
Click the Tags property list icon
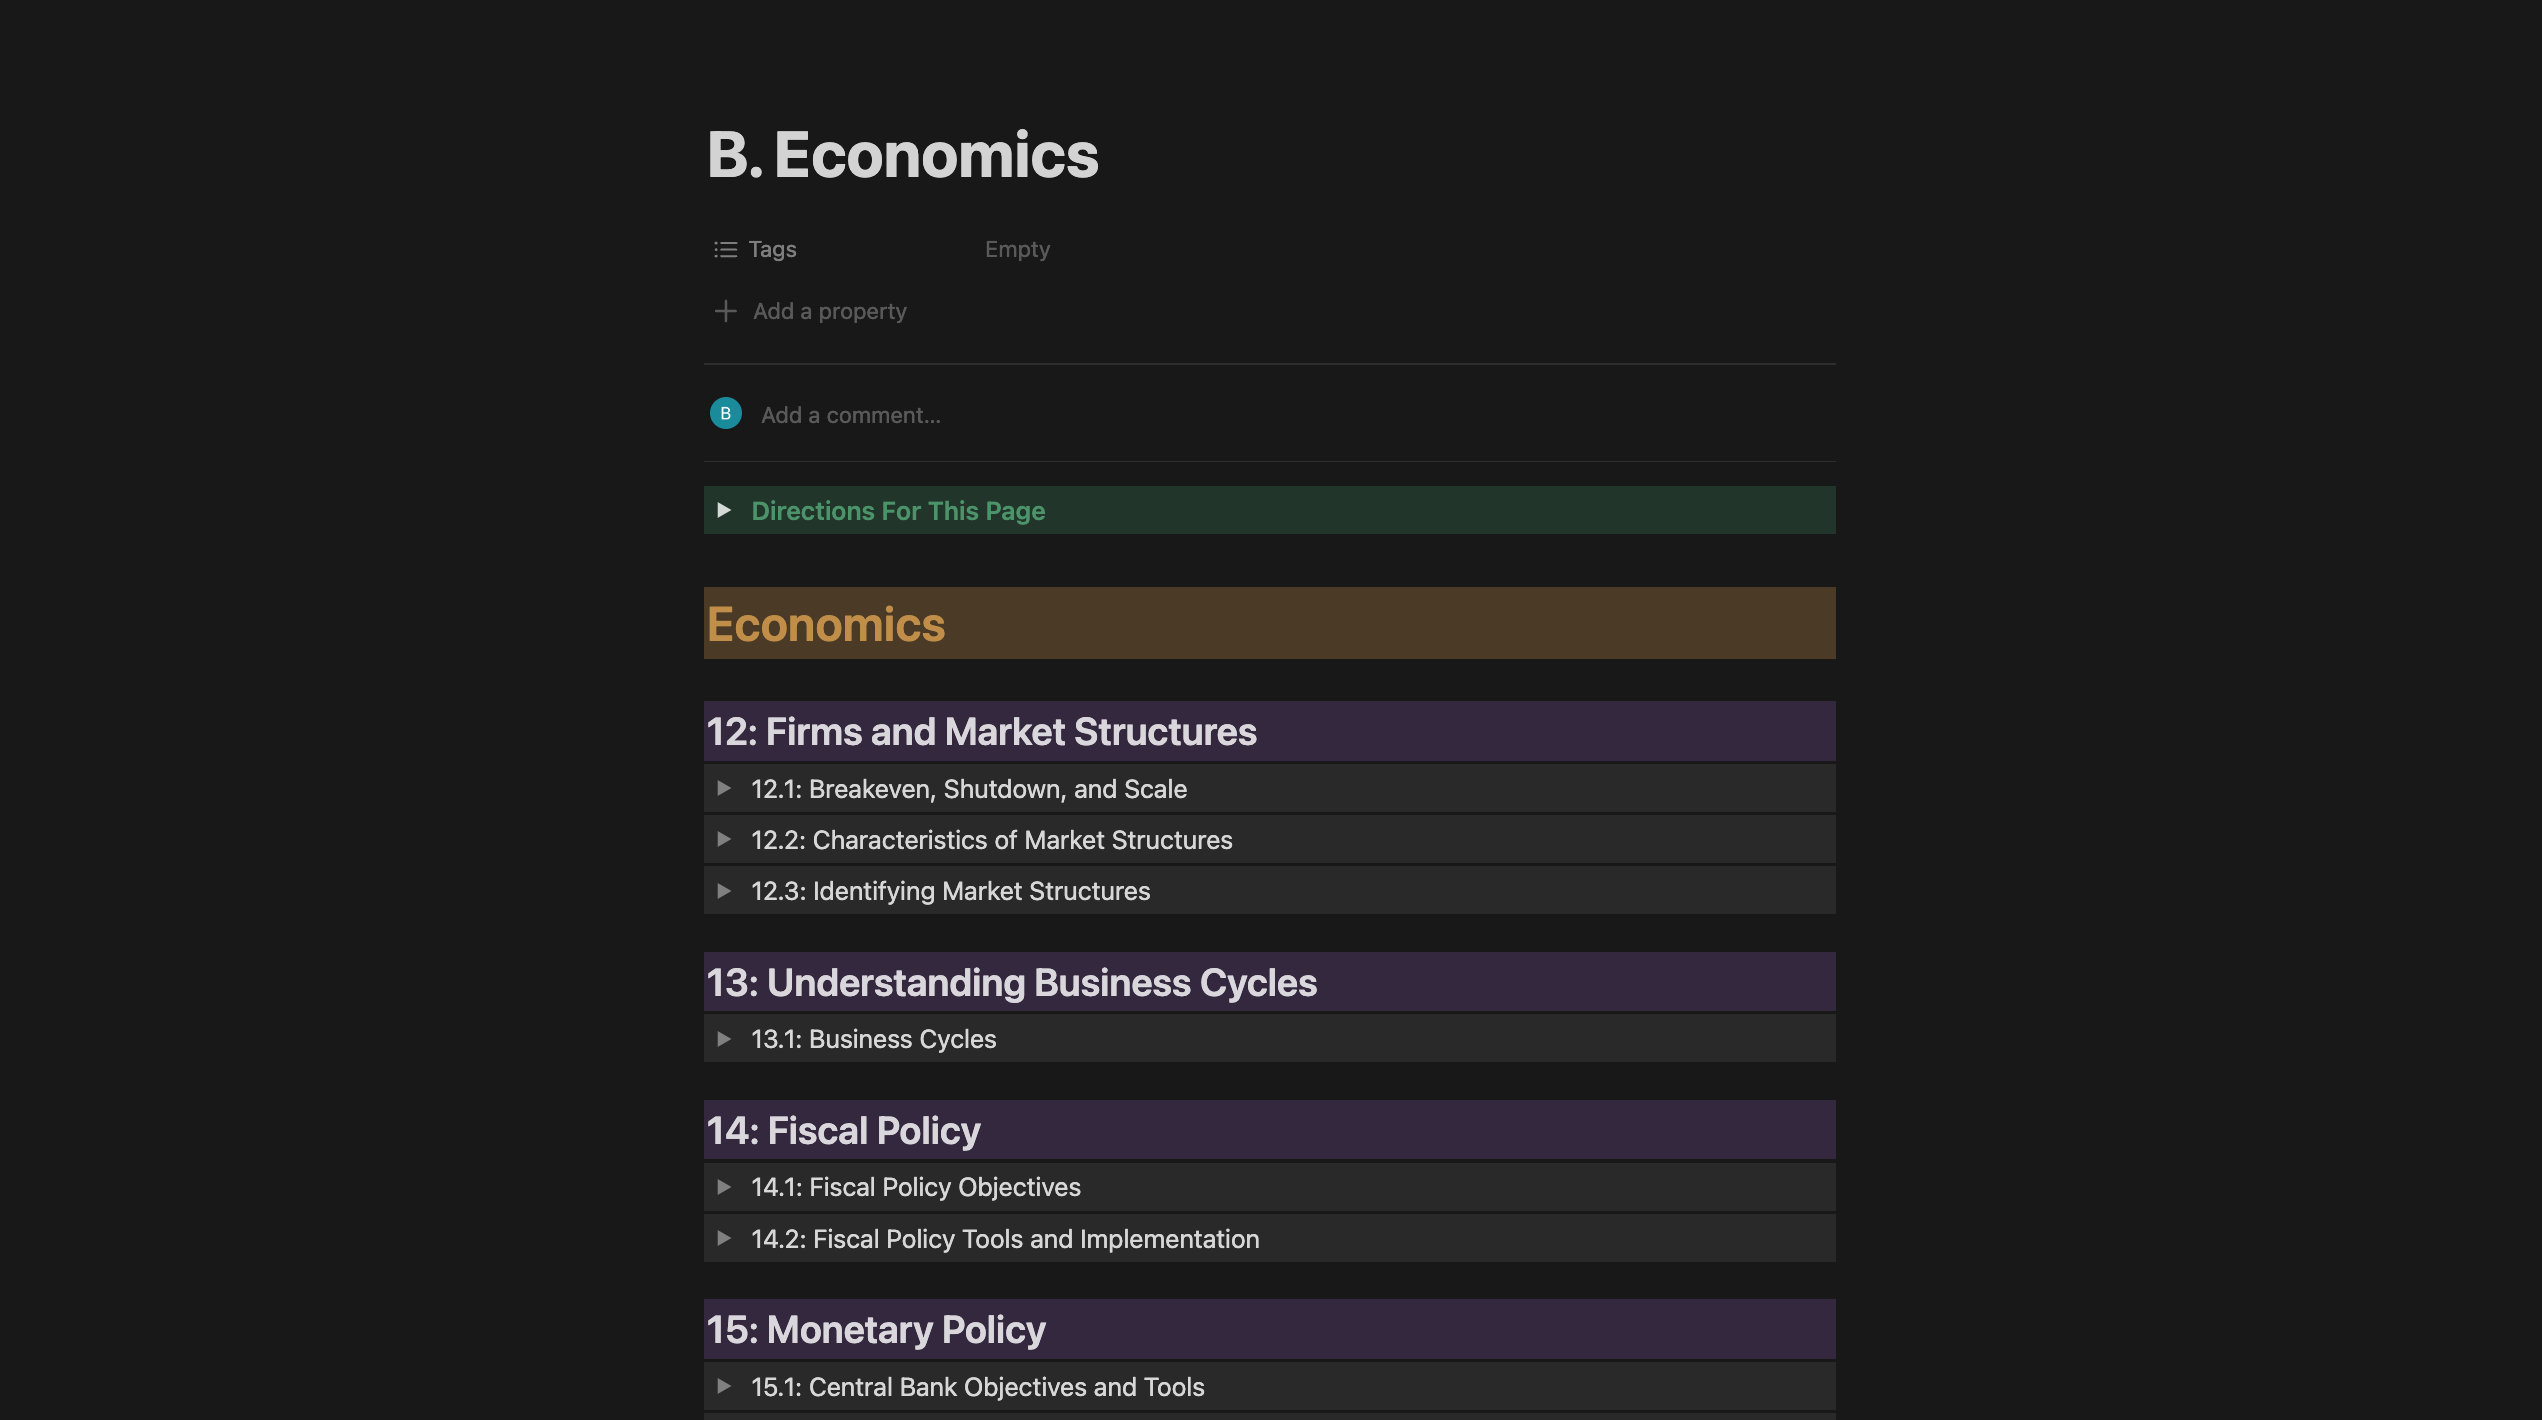(x=725, y=249)
